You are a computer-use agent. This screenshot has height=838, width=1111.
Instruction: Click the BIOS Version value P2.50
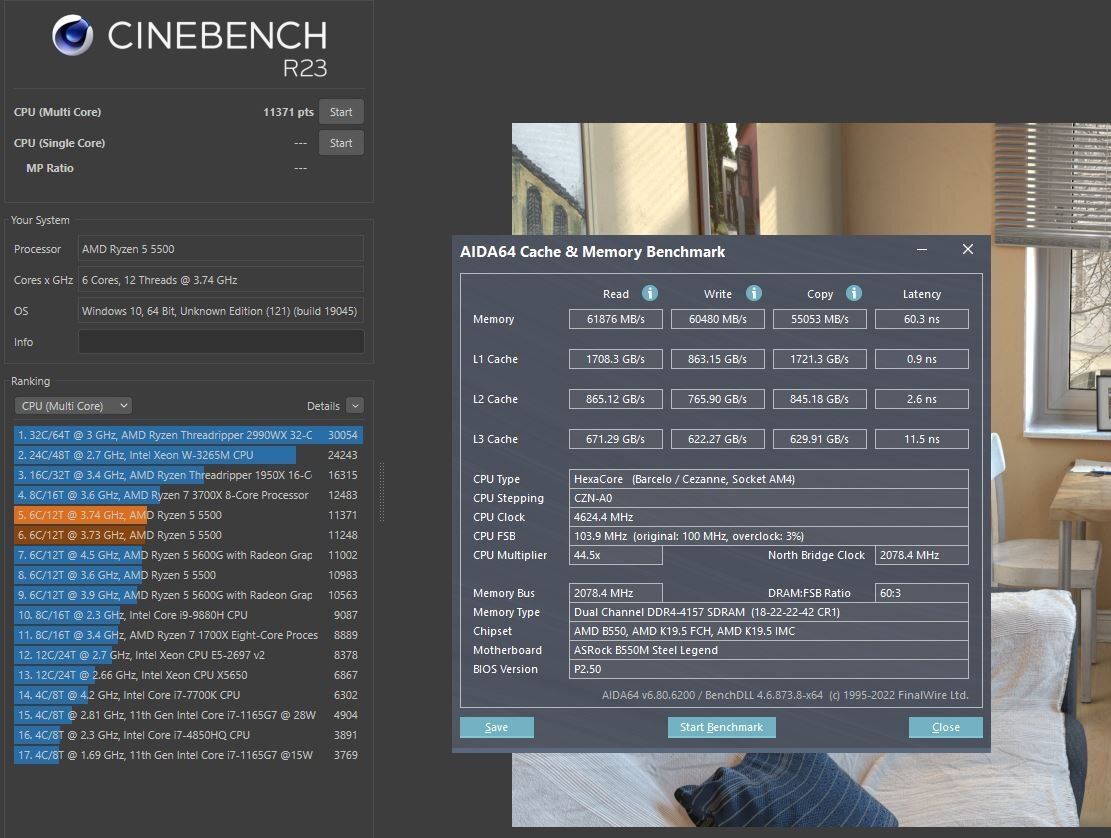(x=769, y=669)
